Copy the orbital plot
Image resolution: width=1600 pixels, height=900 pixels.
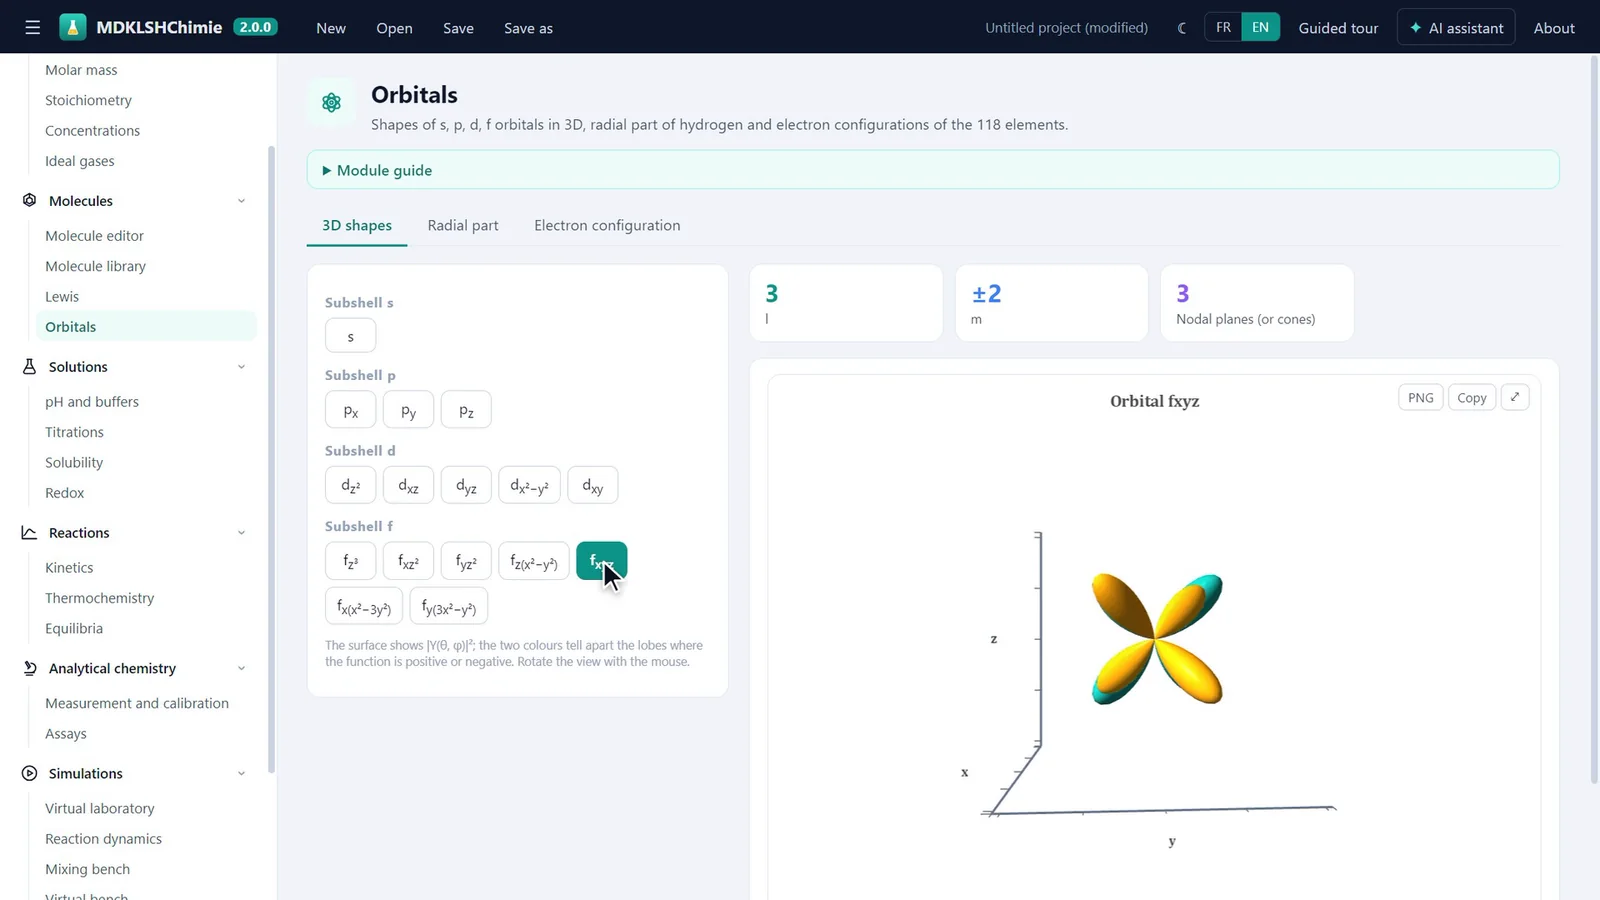click(1471, 397)
